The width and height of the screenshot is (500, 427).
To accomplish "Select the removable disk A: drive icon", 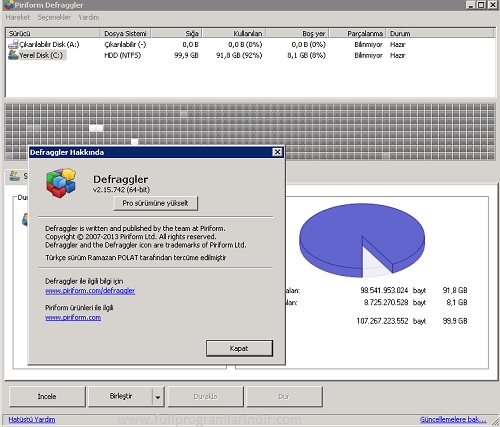I will 13,44.
